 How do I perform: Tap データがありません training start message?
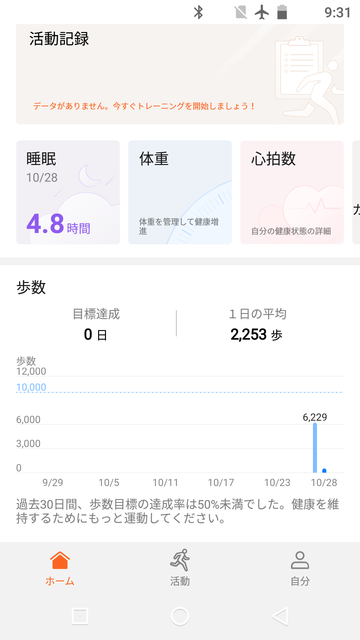pos(144,106)
